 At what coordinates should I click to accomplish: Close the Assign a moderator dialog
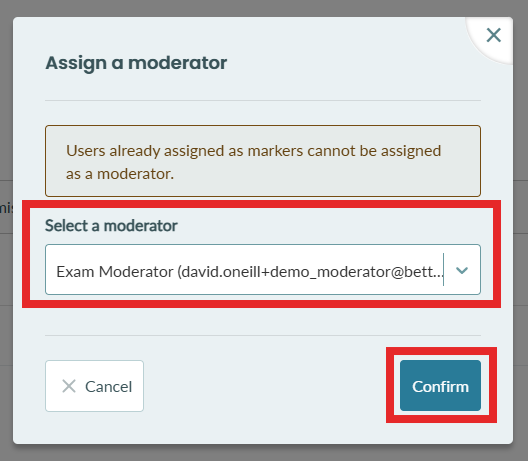click(x=494, y=35)
